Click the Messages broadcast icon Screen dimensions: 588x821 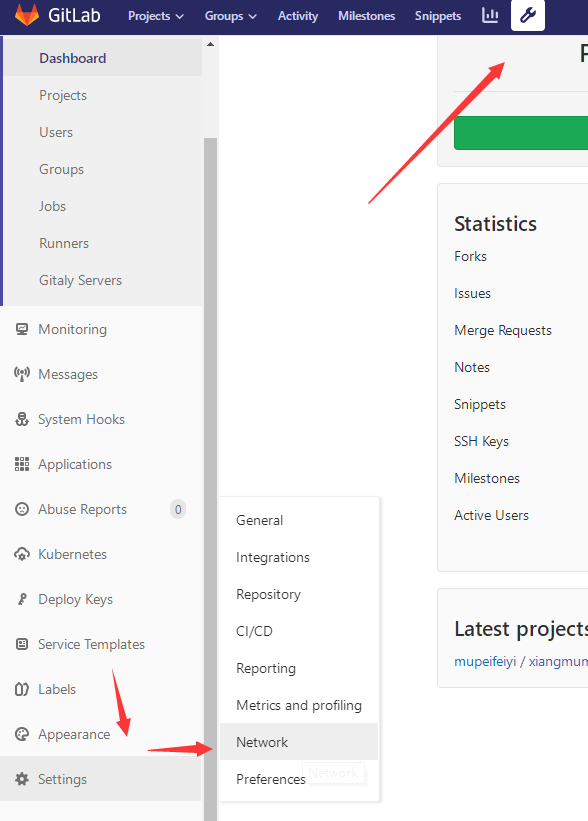click(21, 374)
